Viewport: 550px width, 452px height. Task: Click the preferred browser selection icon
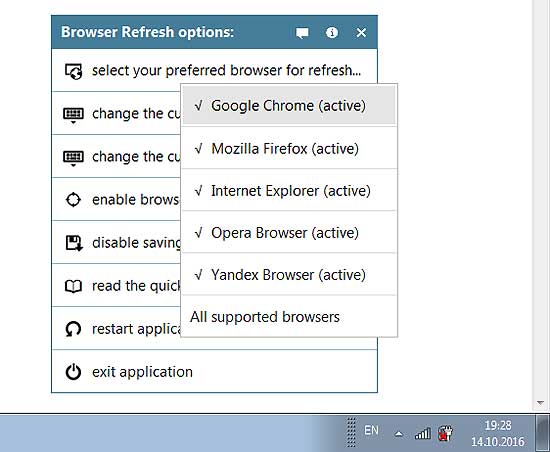pyautogui.click(x=73, y=71)
